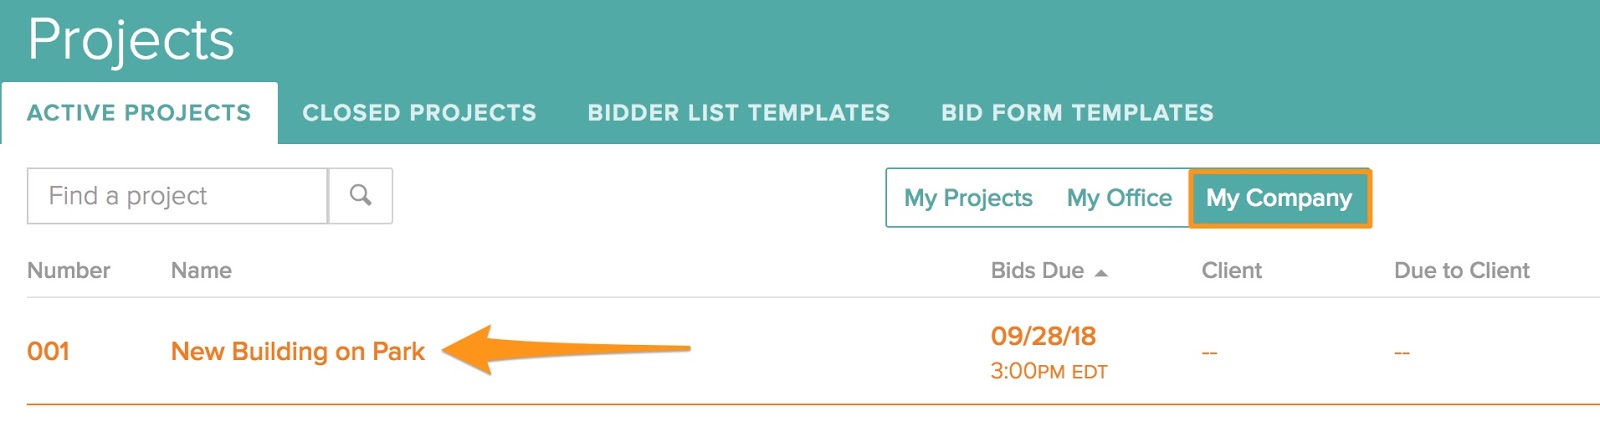Sort by the Client column header
The image size is (1600, 422).
click(x=1231, y=271)
